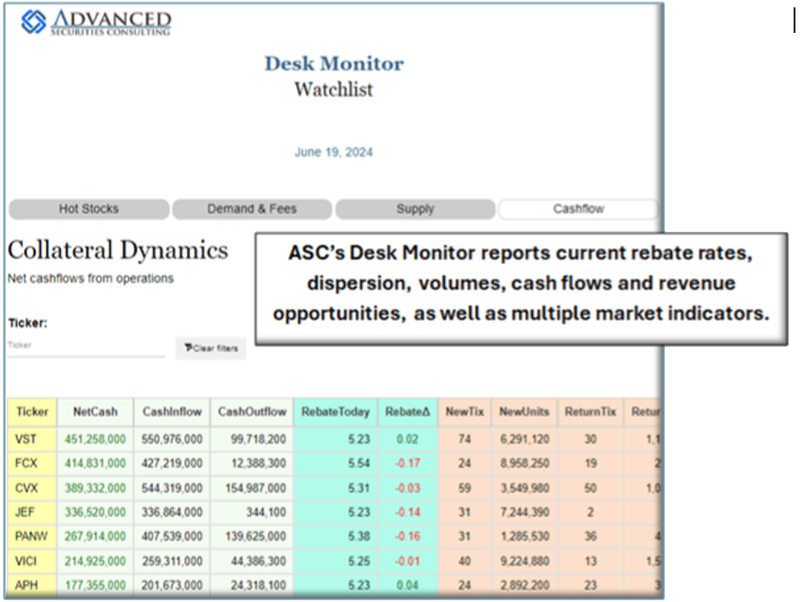Click NetCash value 414,831,000
This screenshot has width=800, height=602.
[x=95, y=463]
